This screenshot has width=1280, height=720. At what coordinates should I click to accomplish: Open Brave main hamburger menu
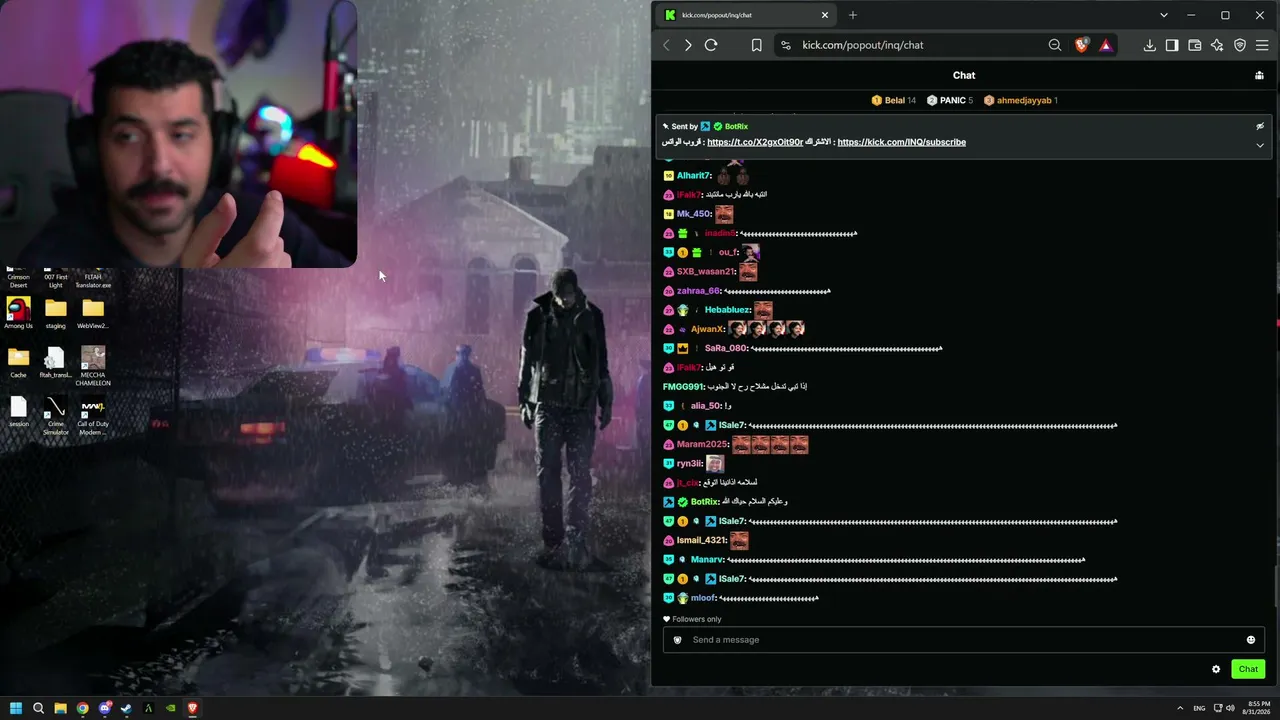1262,45
